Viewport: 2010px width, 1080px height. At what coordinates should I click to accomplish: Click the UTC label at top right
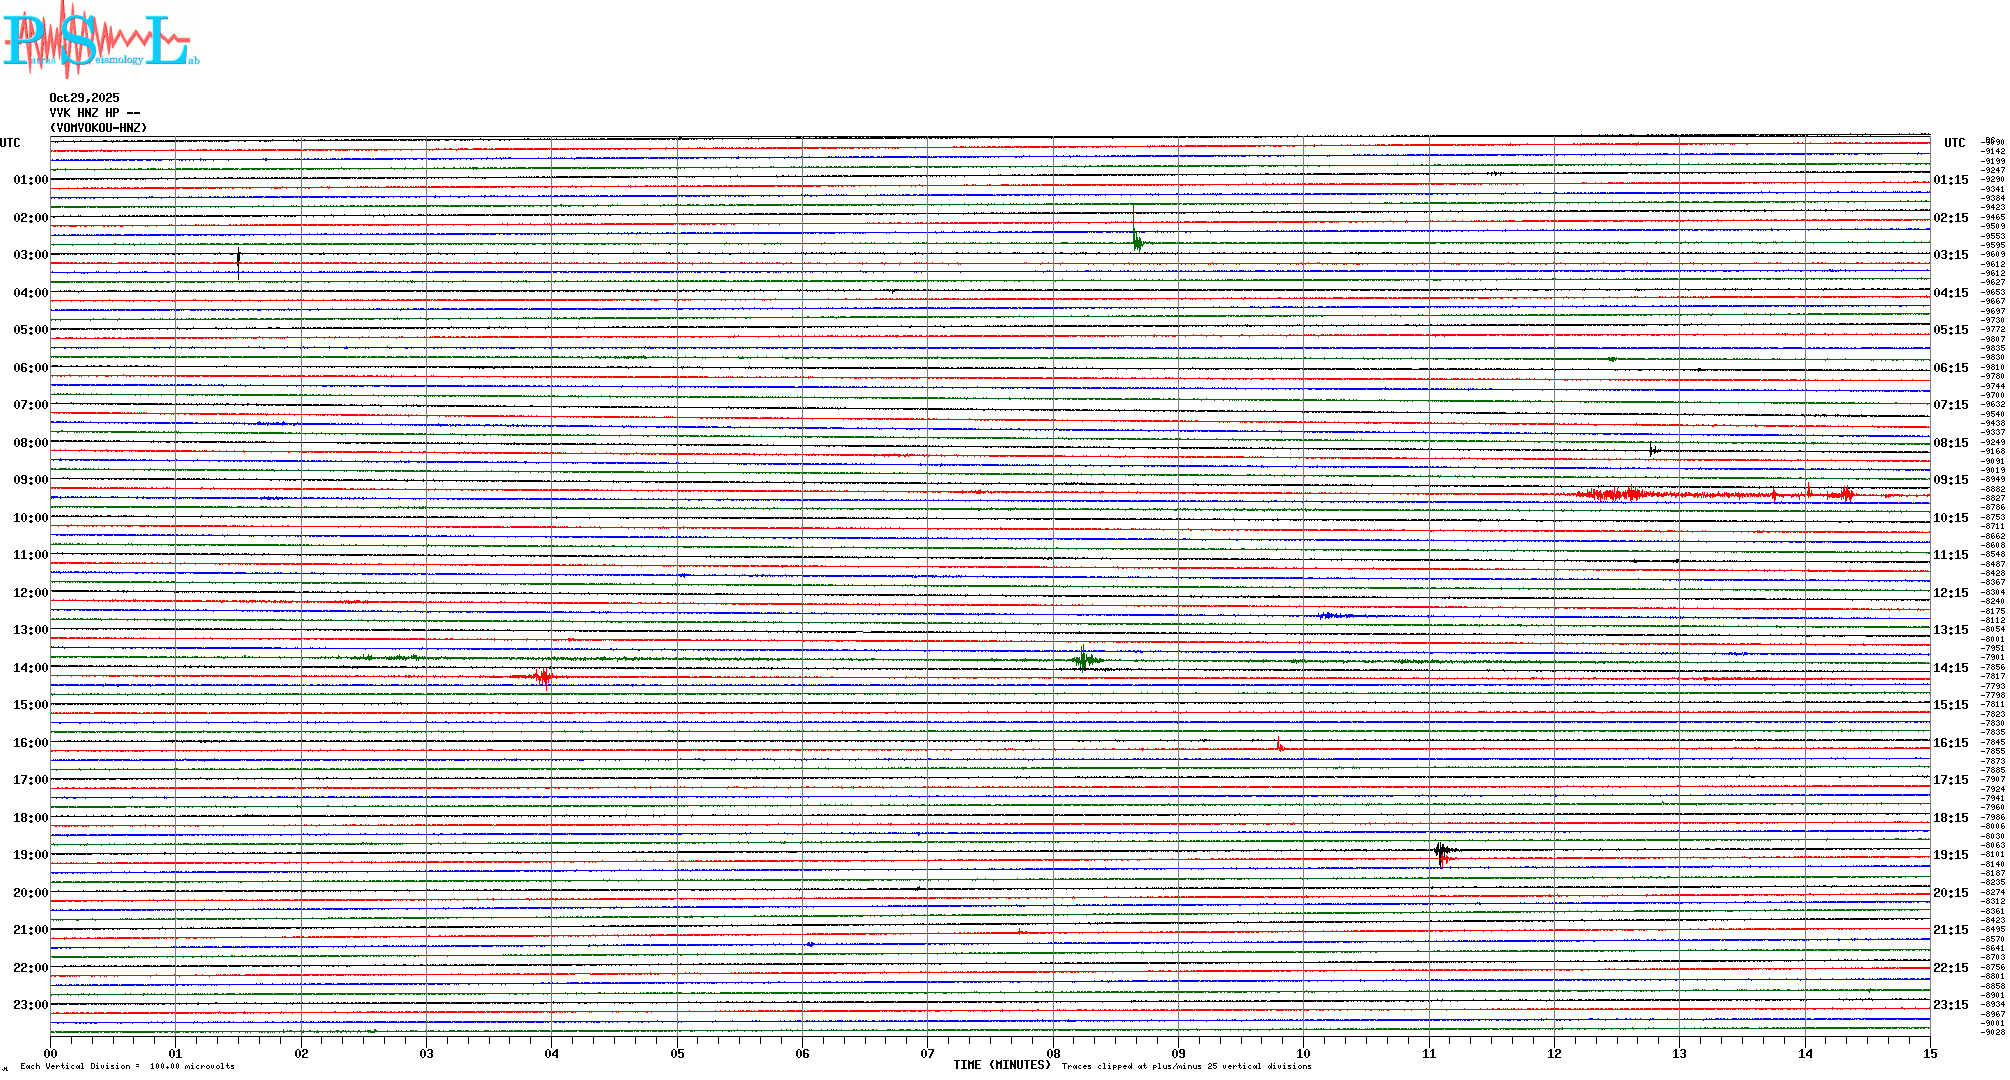click(x=1954, y=143)
